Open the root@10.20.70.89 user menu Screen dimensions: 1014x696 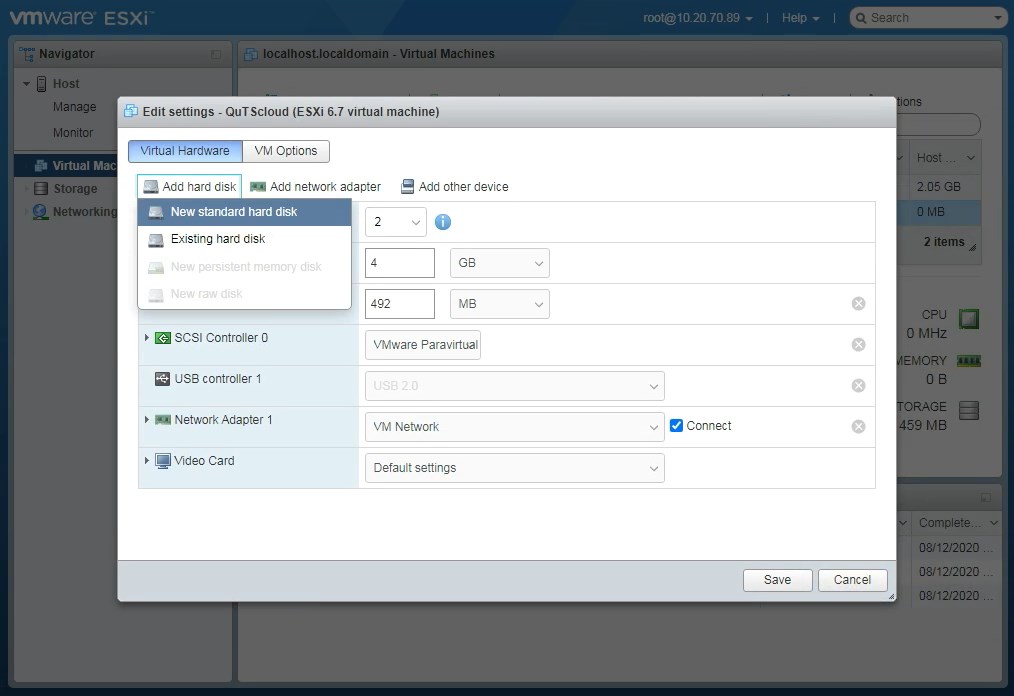click(698, 18)
